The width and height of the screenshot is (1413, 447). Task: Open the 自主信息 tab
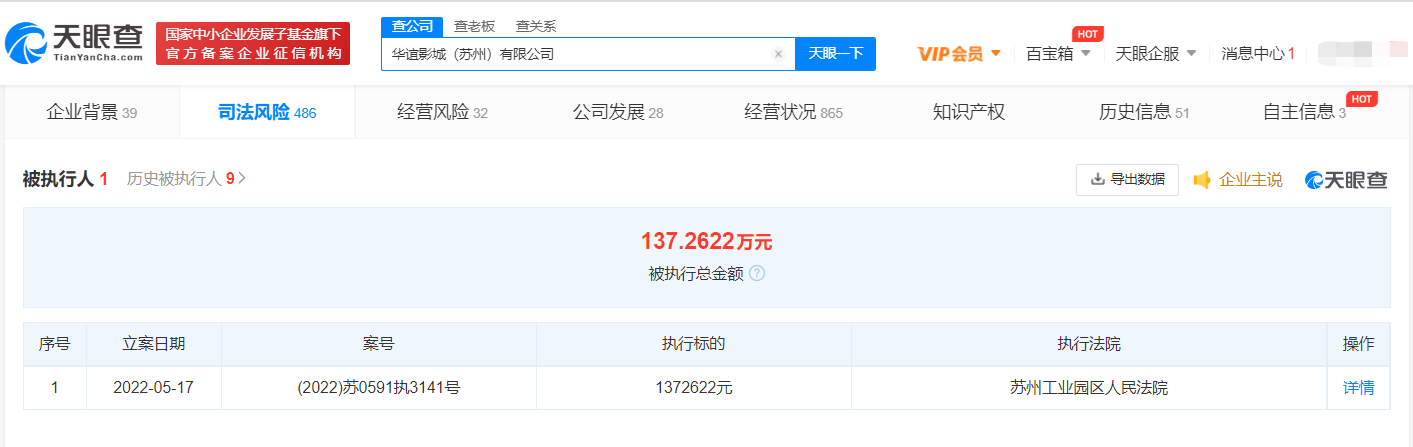(1304, 112)
